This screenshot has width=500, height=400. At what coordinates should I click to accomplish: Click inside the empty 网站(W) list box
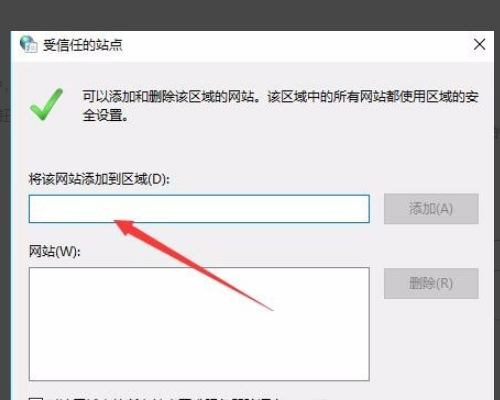pos(199,324)
